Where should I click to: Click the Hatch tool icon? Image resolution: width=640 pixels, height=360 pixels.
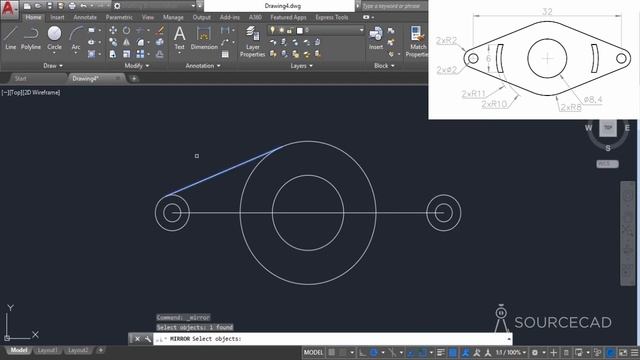coord(91,54)
